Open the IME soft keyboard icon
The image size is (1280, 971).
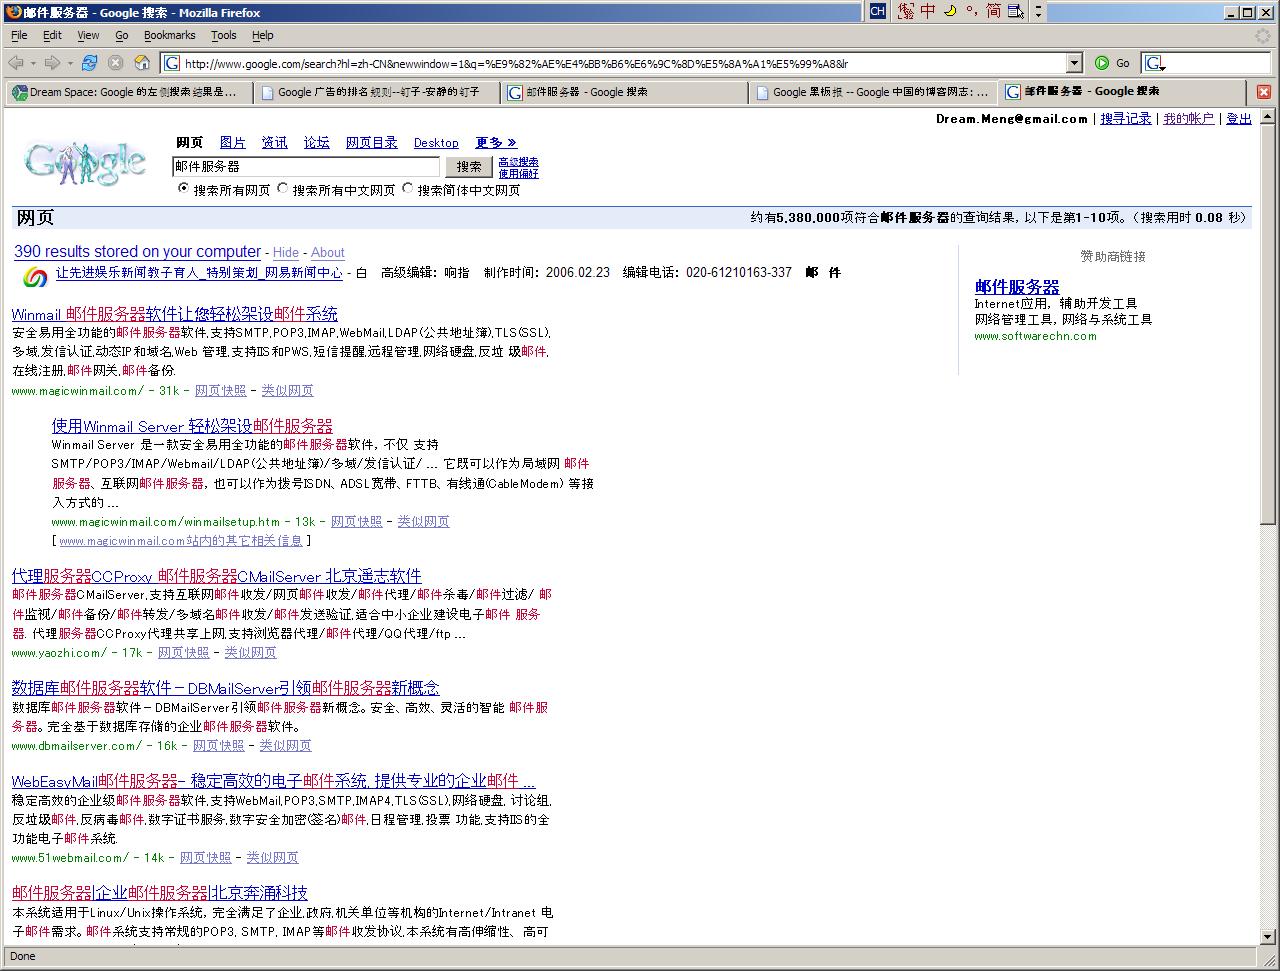1015,11
